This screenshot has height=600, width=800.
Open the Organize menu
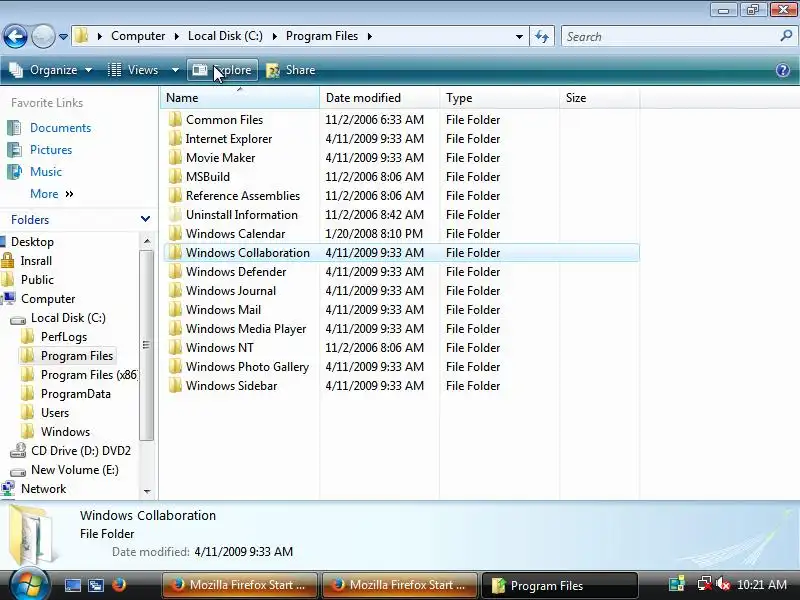click(x=51, y=70)
